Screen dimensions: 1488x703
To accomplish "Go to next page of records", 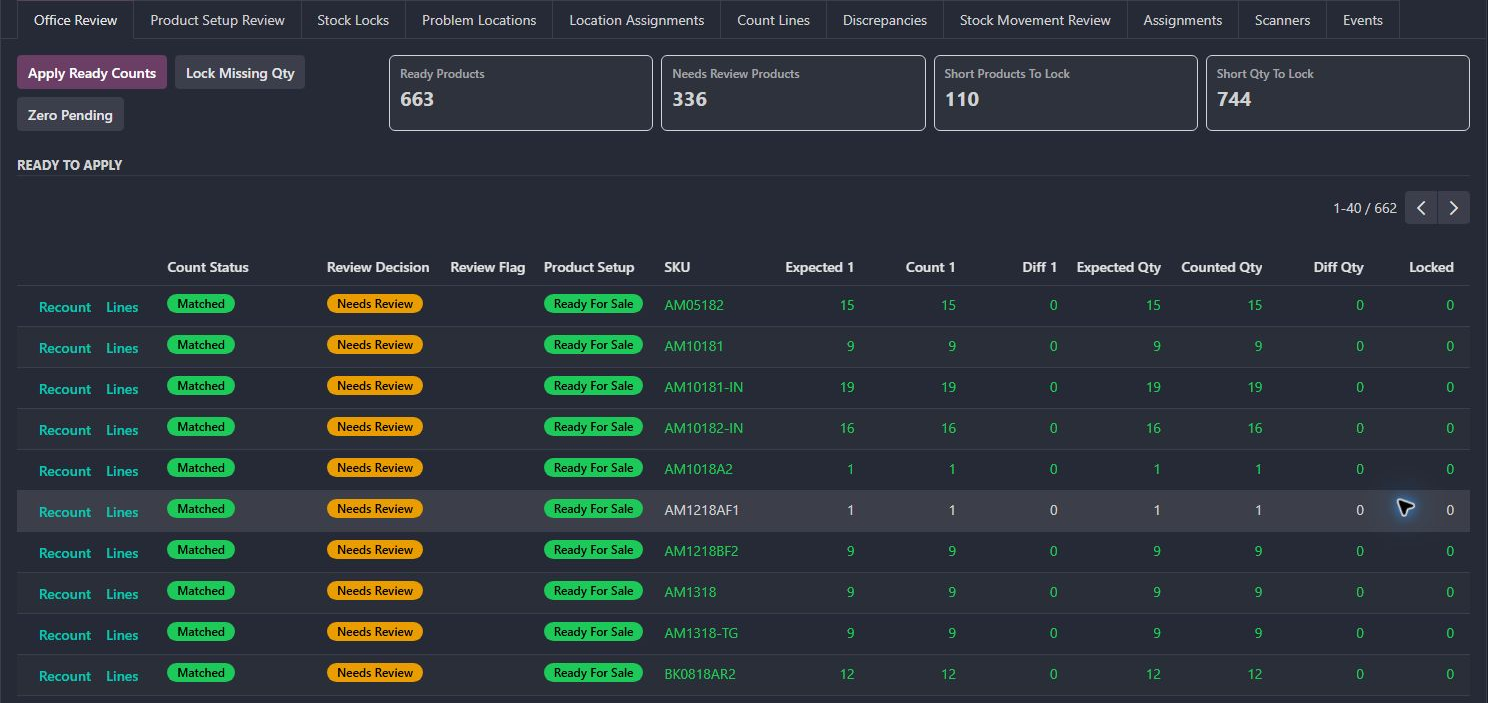I will click(x=1454, y=208).
